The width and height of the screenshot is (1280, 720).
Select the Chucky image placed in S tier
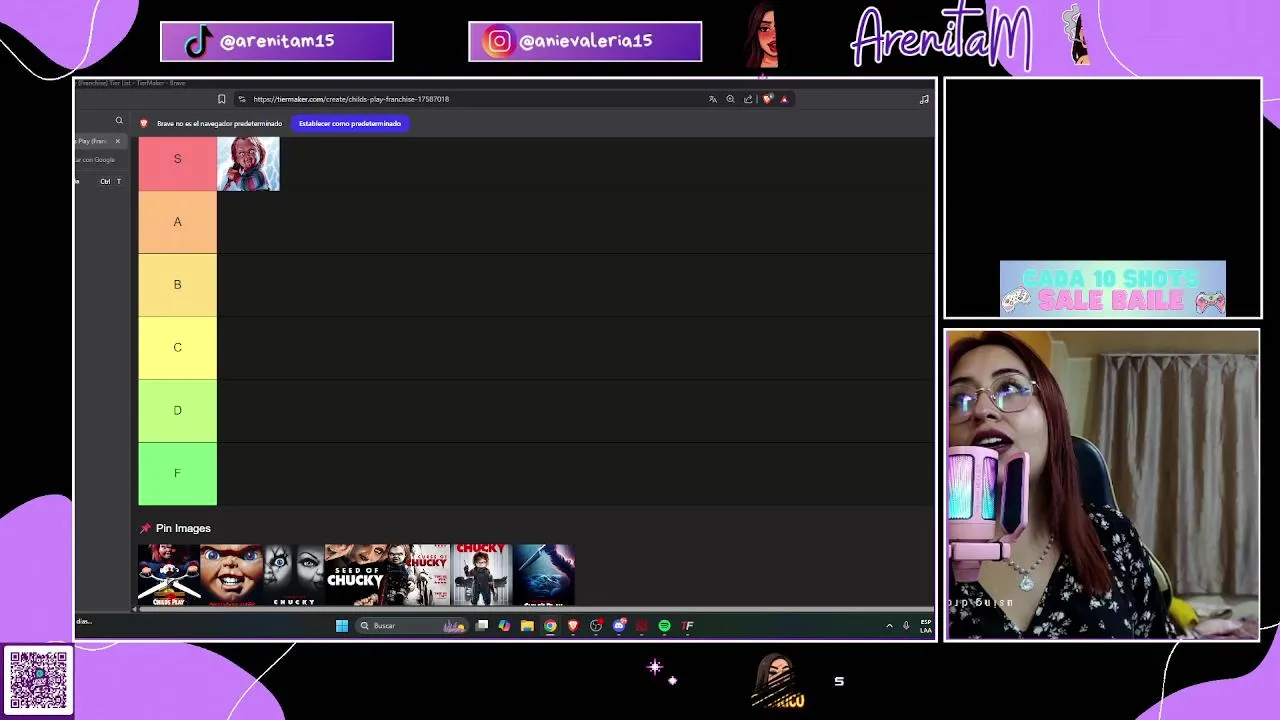248,164
